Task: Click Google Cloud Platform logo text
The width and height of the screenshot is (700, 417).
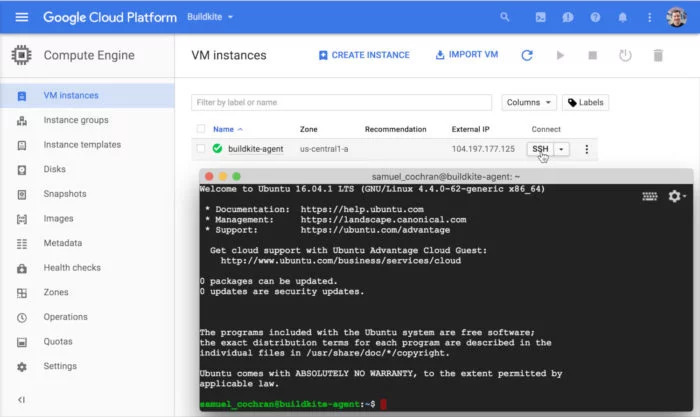Action: click(110, 17)
